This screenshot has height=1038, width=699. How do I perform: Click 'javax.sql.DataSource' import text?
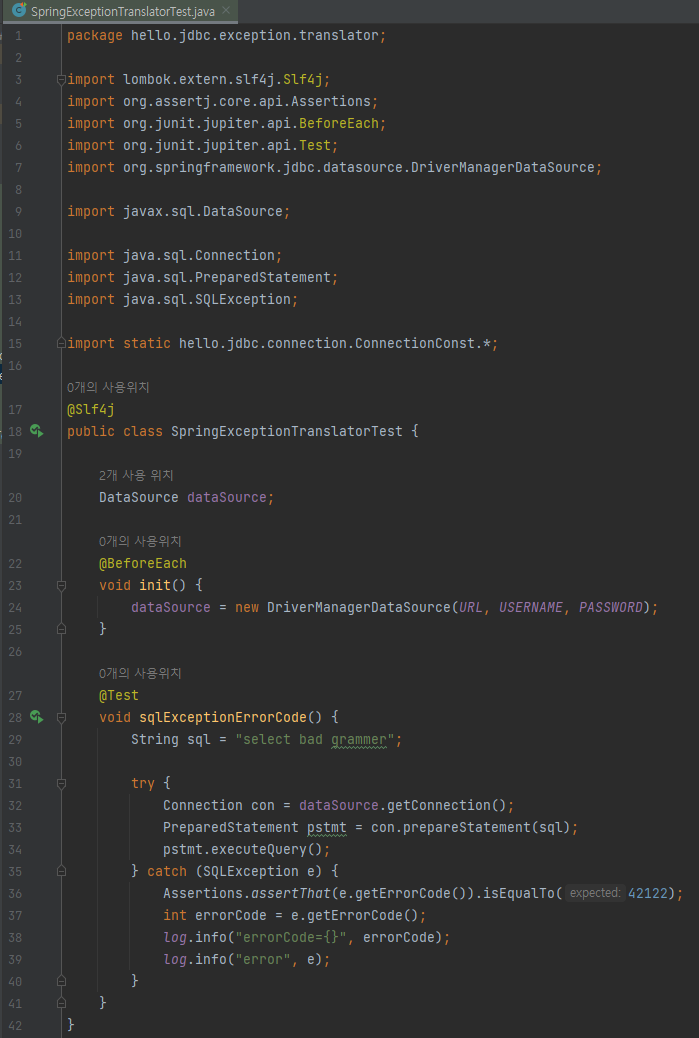tap(203, 211)
